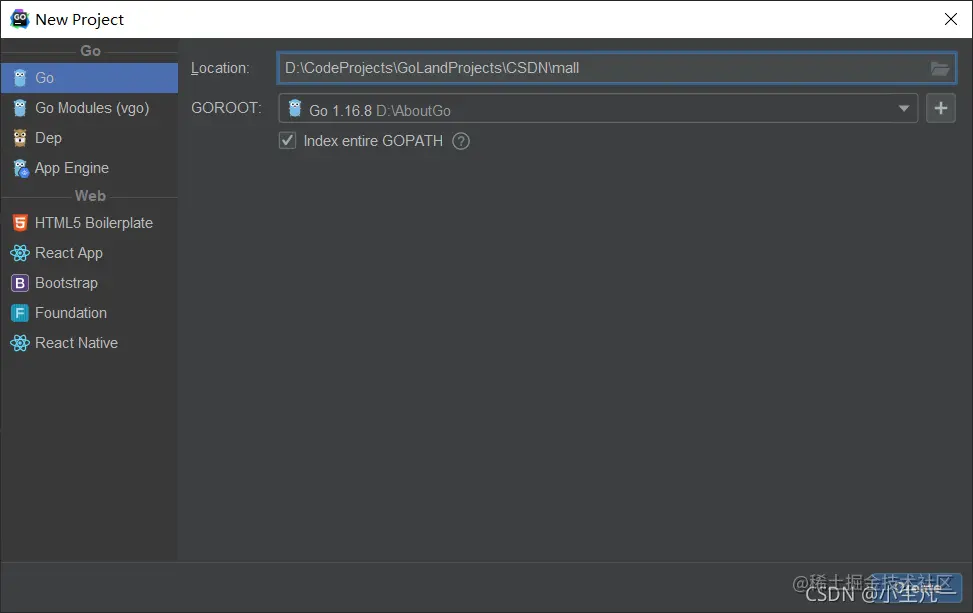Screen dimensions: 973x613
Task: Click the App Engine icon
Action: click(20, 168)
